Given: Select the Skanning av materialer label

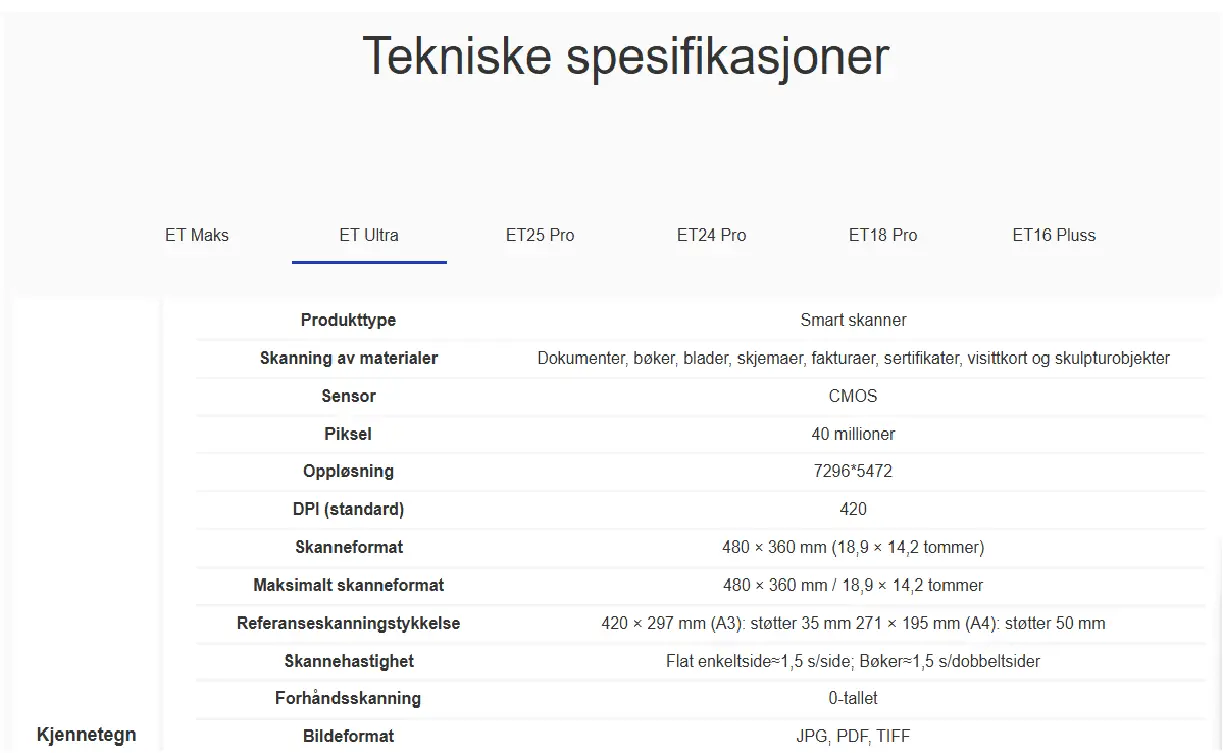Looking at the screenshot, I should (x=348, y=358).
